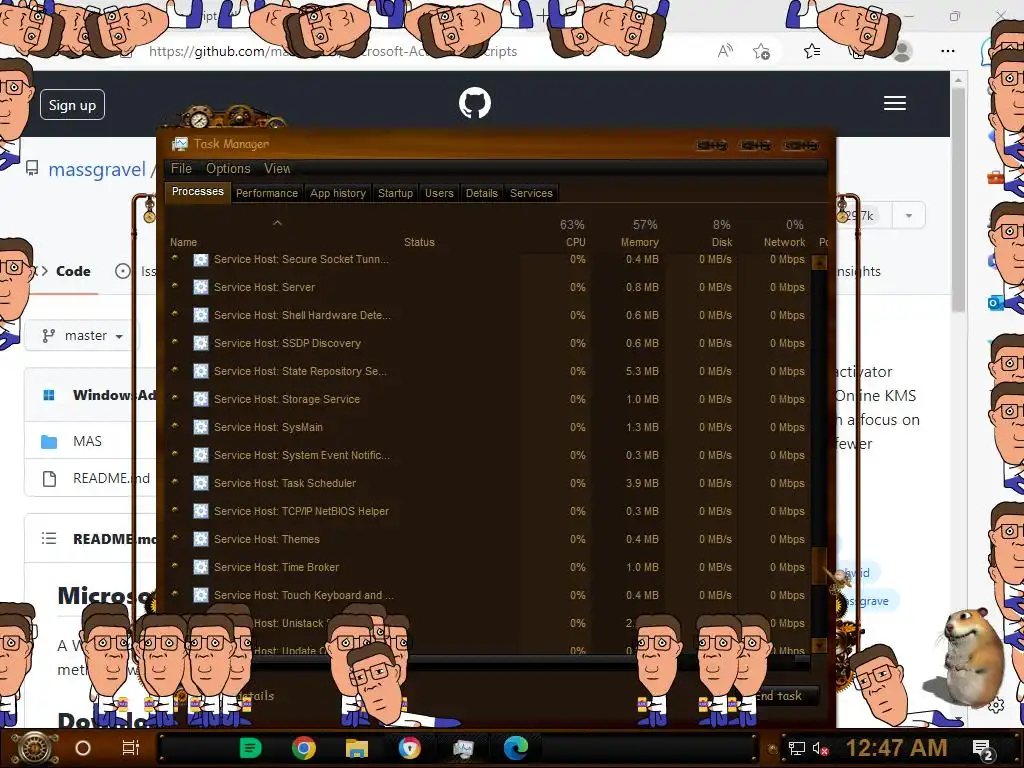The width and height of the screenshot is (1024, 768).
Task: Add this page to Edge favorites
Action: [761, 52]
